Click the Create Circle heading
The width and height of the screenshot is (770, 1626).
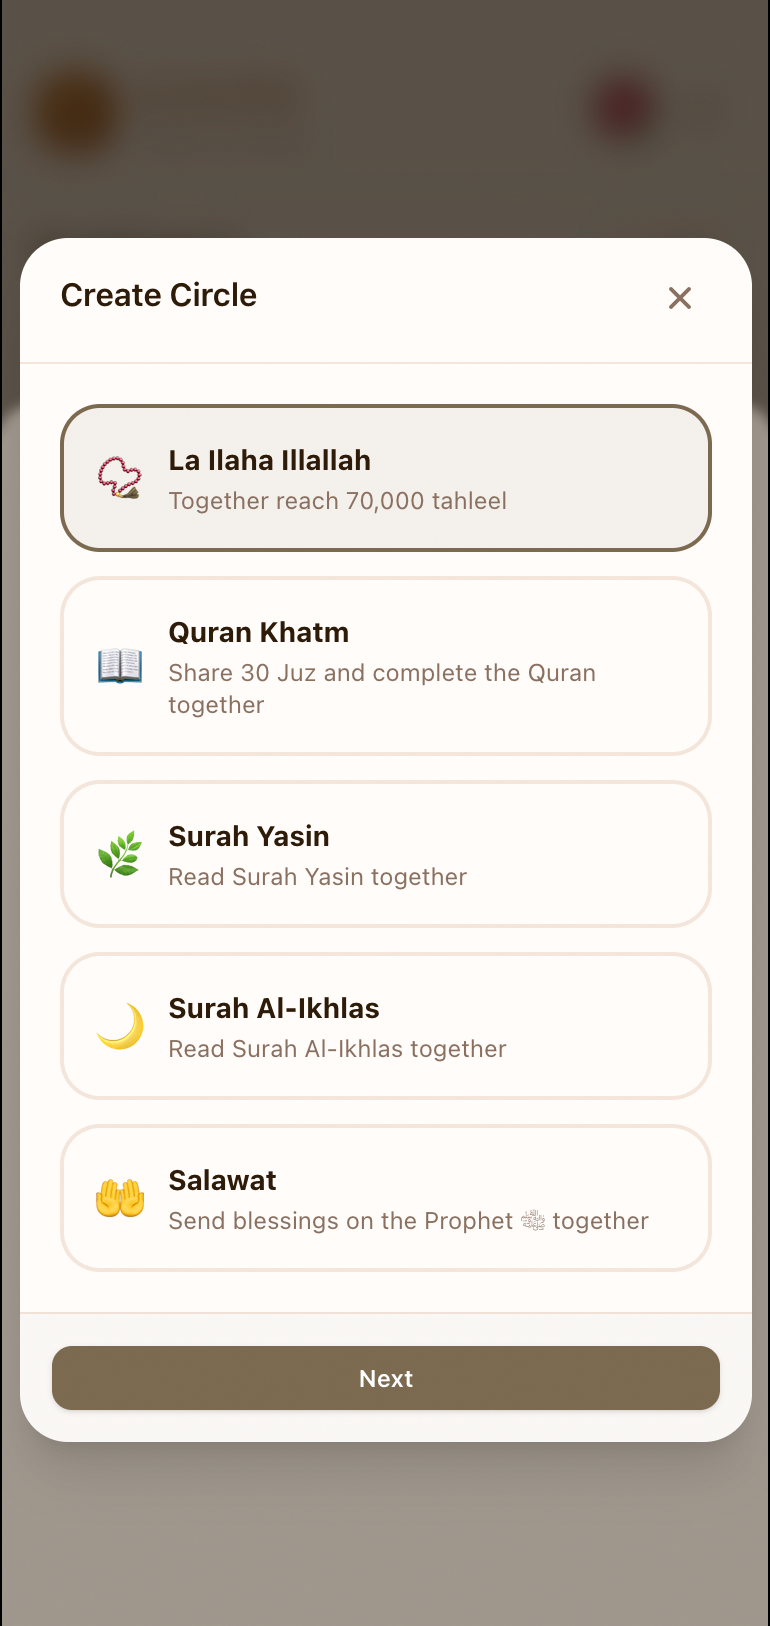(x=159, y=295)
